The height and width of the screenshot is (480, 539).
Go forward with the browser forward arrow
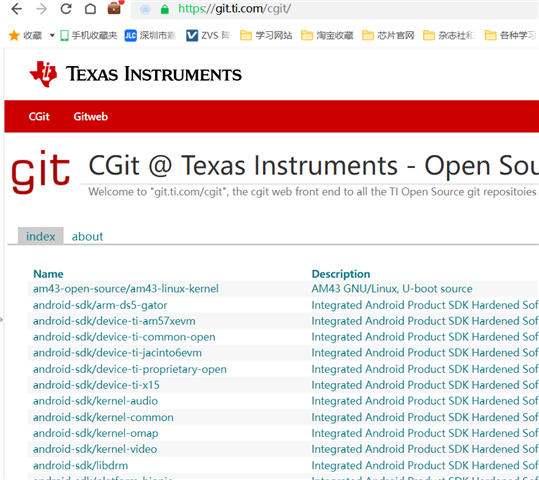click(x=42, y=9)
